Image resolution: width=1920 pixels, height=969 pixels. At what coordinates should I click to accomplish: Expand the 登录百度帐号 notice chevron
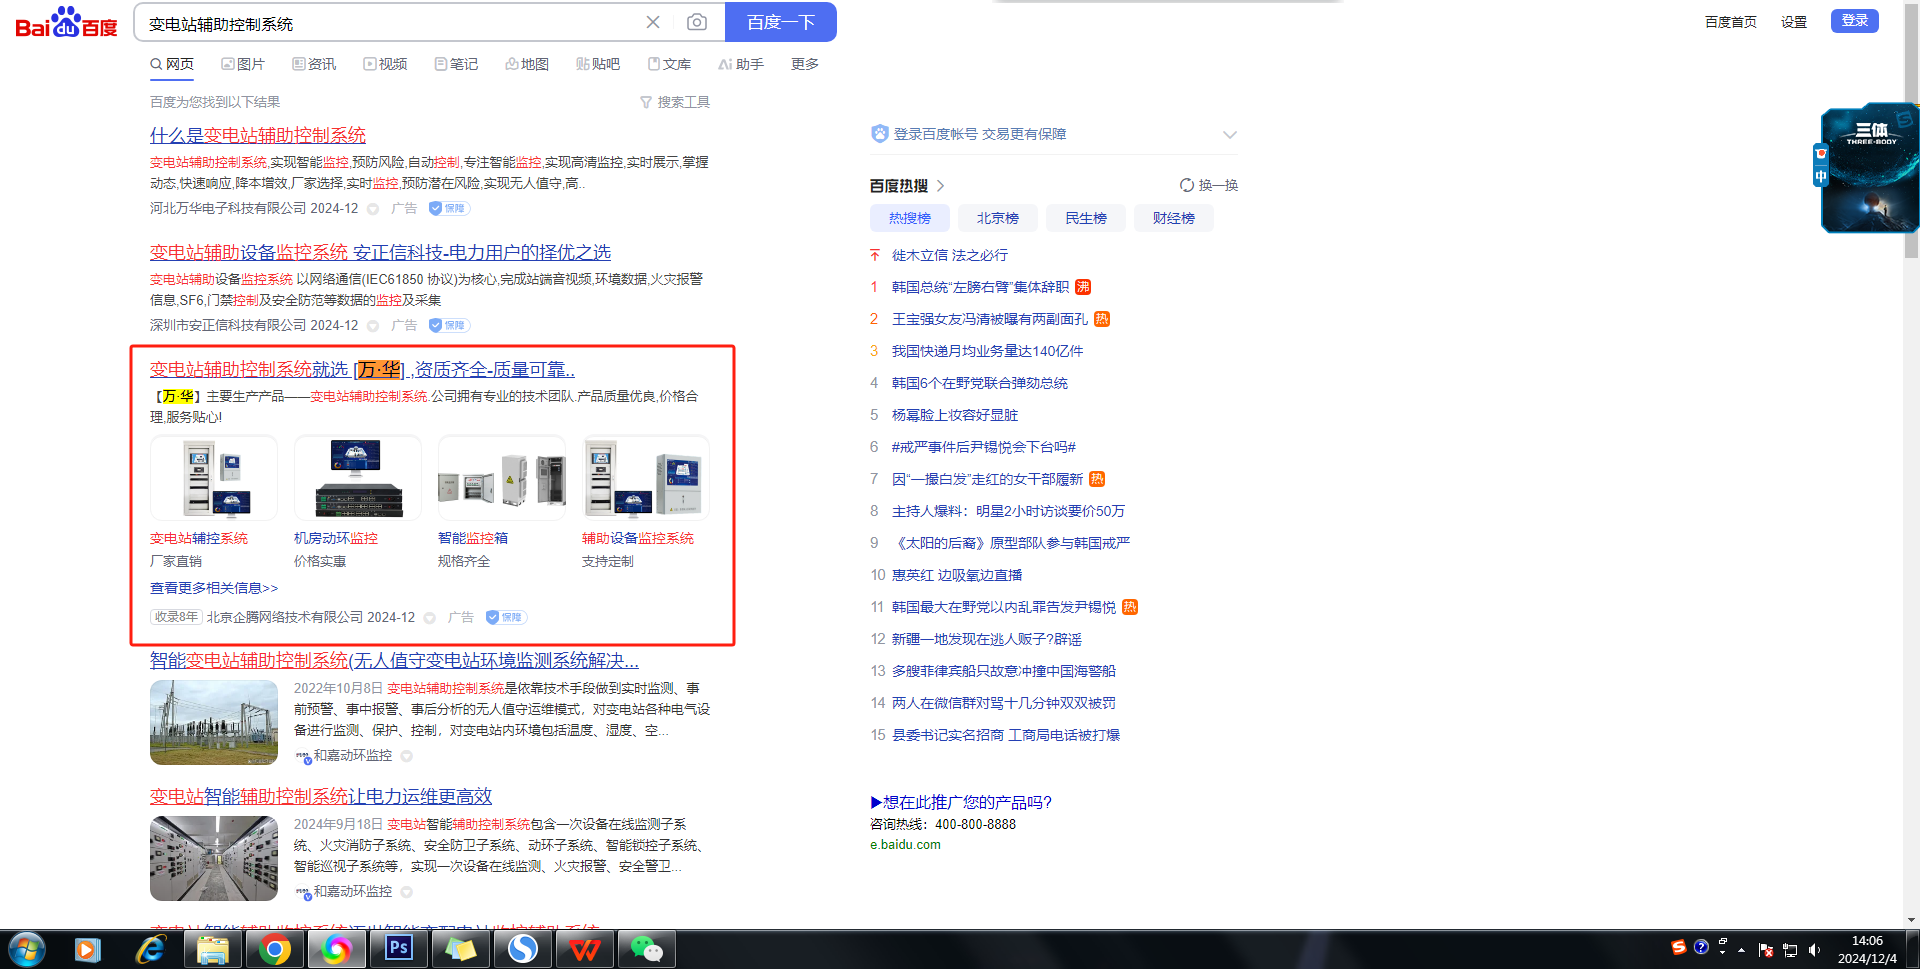[x=1229, y=134]
